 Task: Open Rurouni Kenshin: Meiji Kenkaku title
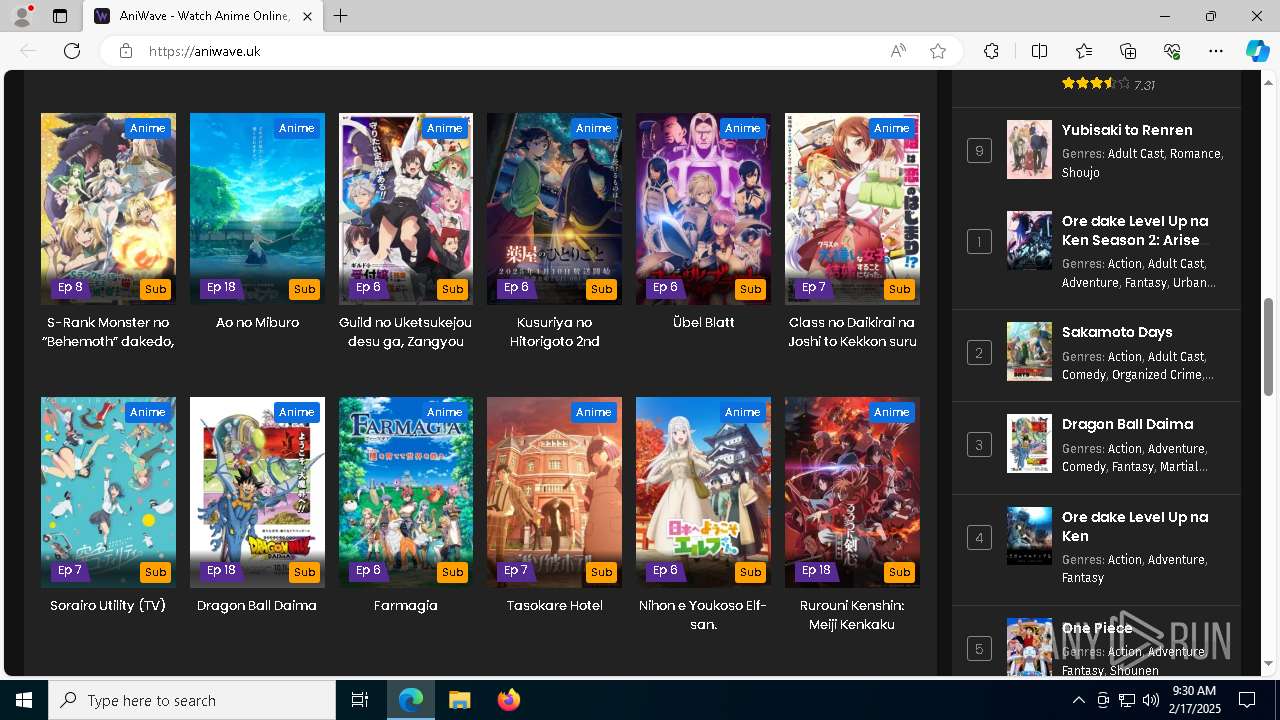click(852, 615)
